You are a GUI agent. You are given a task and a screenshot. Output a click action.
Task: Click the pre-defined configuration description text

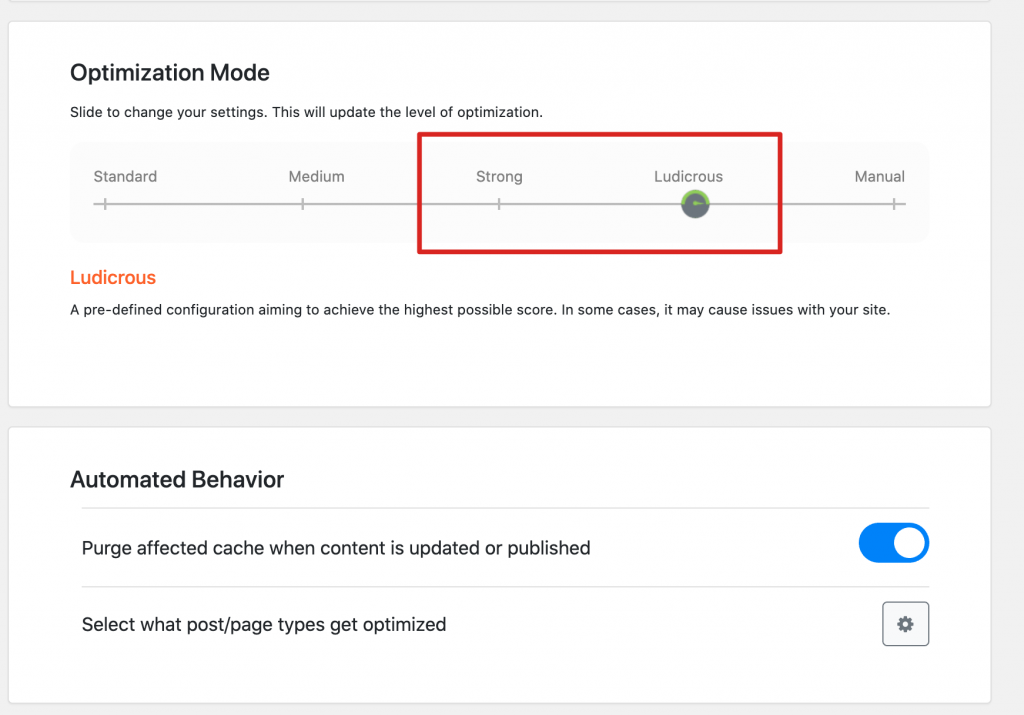pos(479,310)
